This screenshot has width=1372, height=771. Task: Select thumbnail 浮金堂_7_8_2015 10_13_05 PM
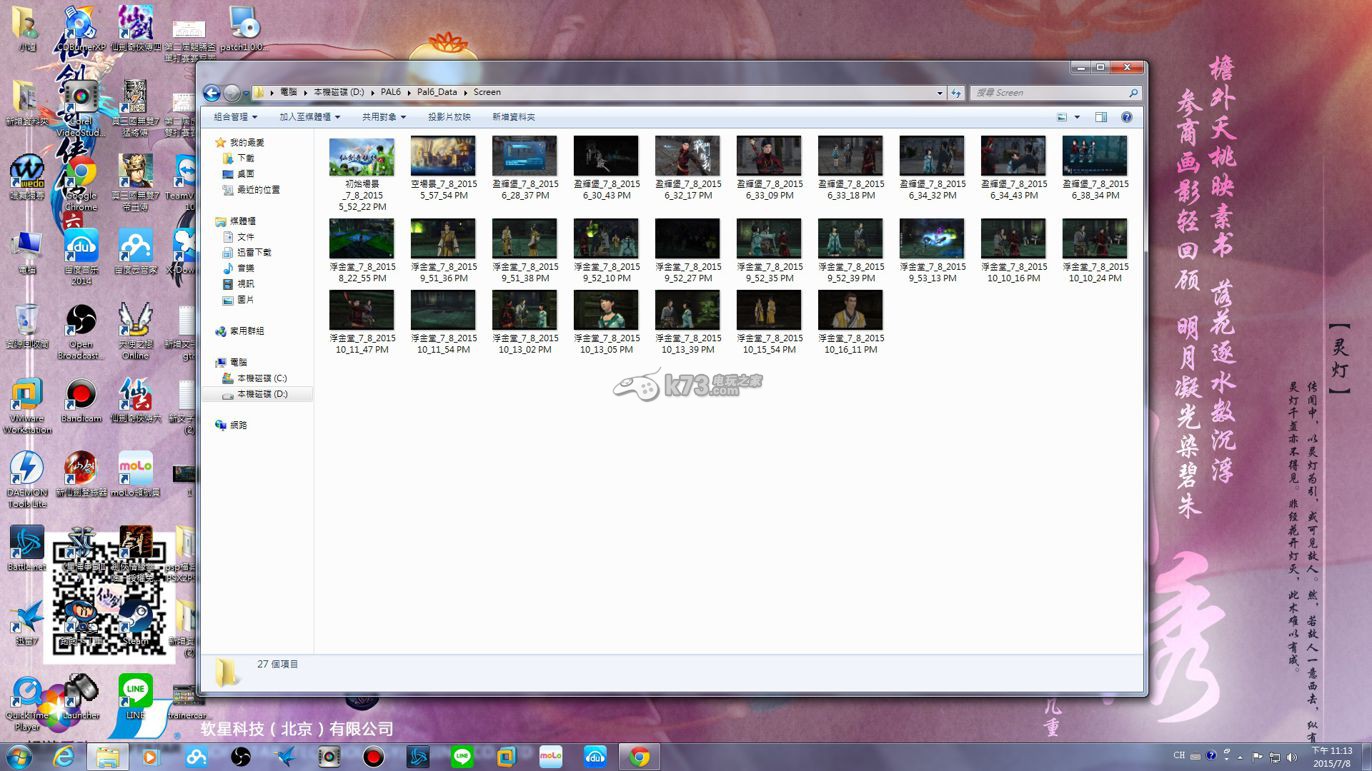[x=606, y=310]
